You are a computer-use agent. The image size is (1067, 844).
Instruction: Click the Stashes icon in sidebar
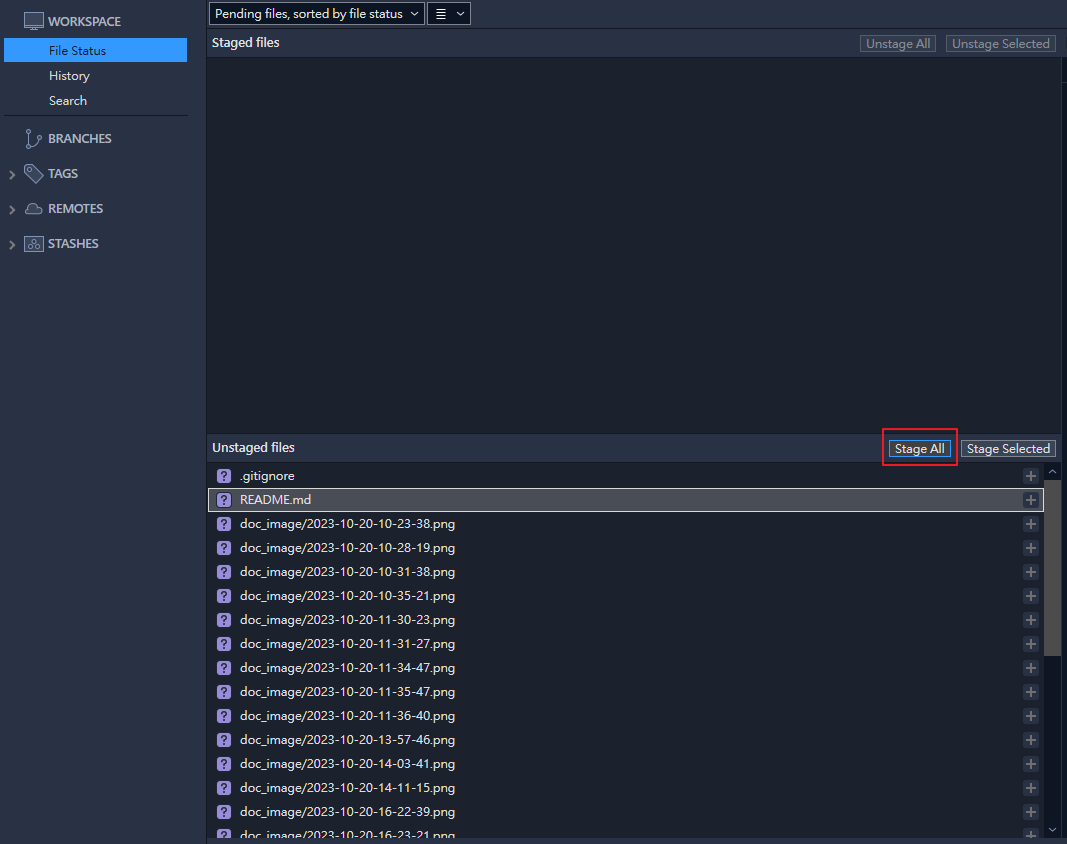(x=33, y=244)
